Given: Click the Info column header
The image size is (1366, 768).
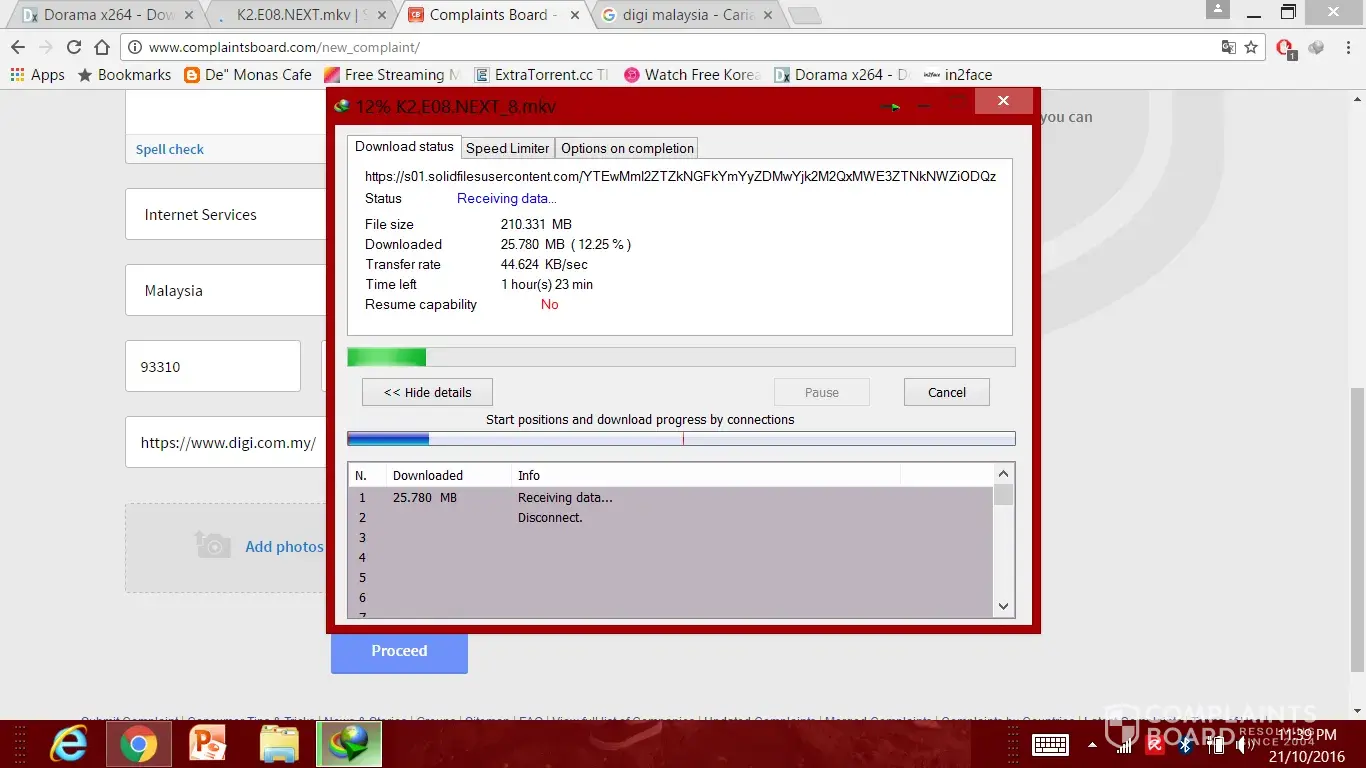Looking at the screenshot, I should [x=705, y=476].
